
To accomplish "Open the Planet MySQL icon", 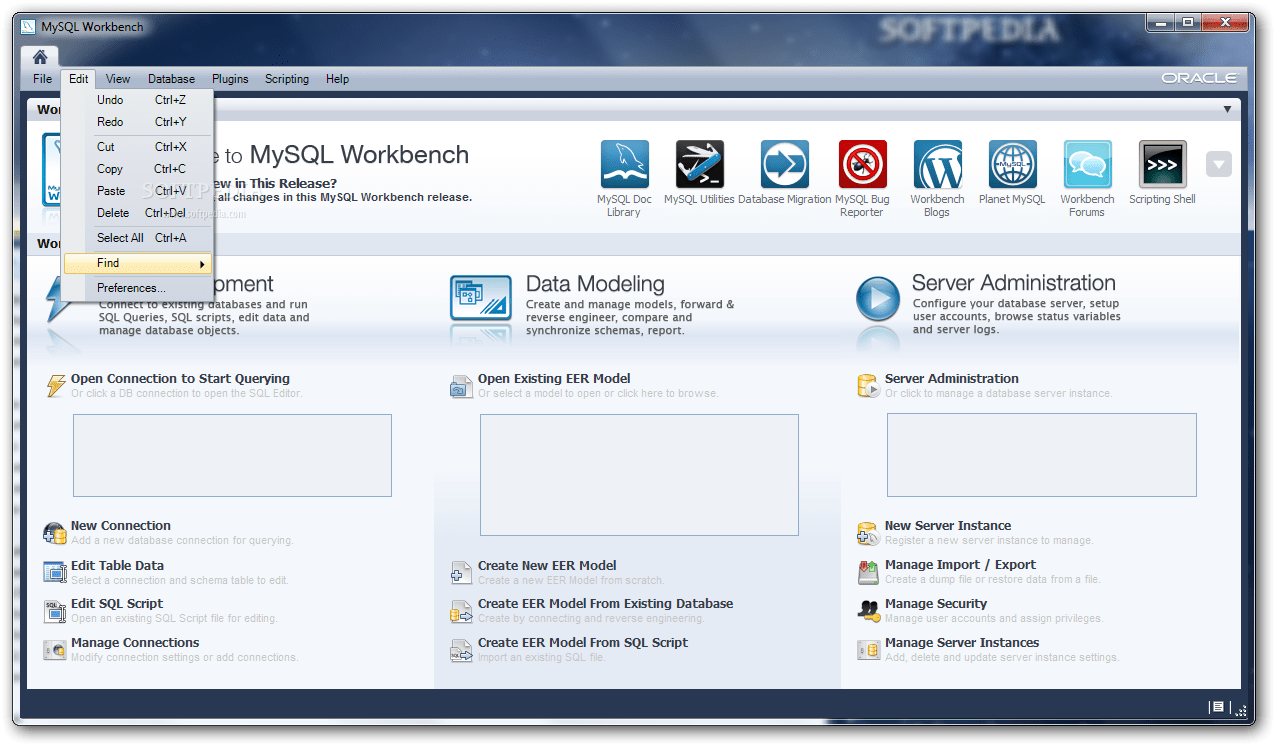I will point(1012,164).
